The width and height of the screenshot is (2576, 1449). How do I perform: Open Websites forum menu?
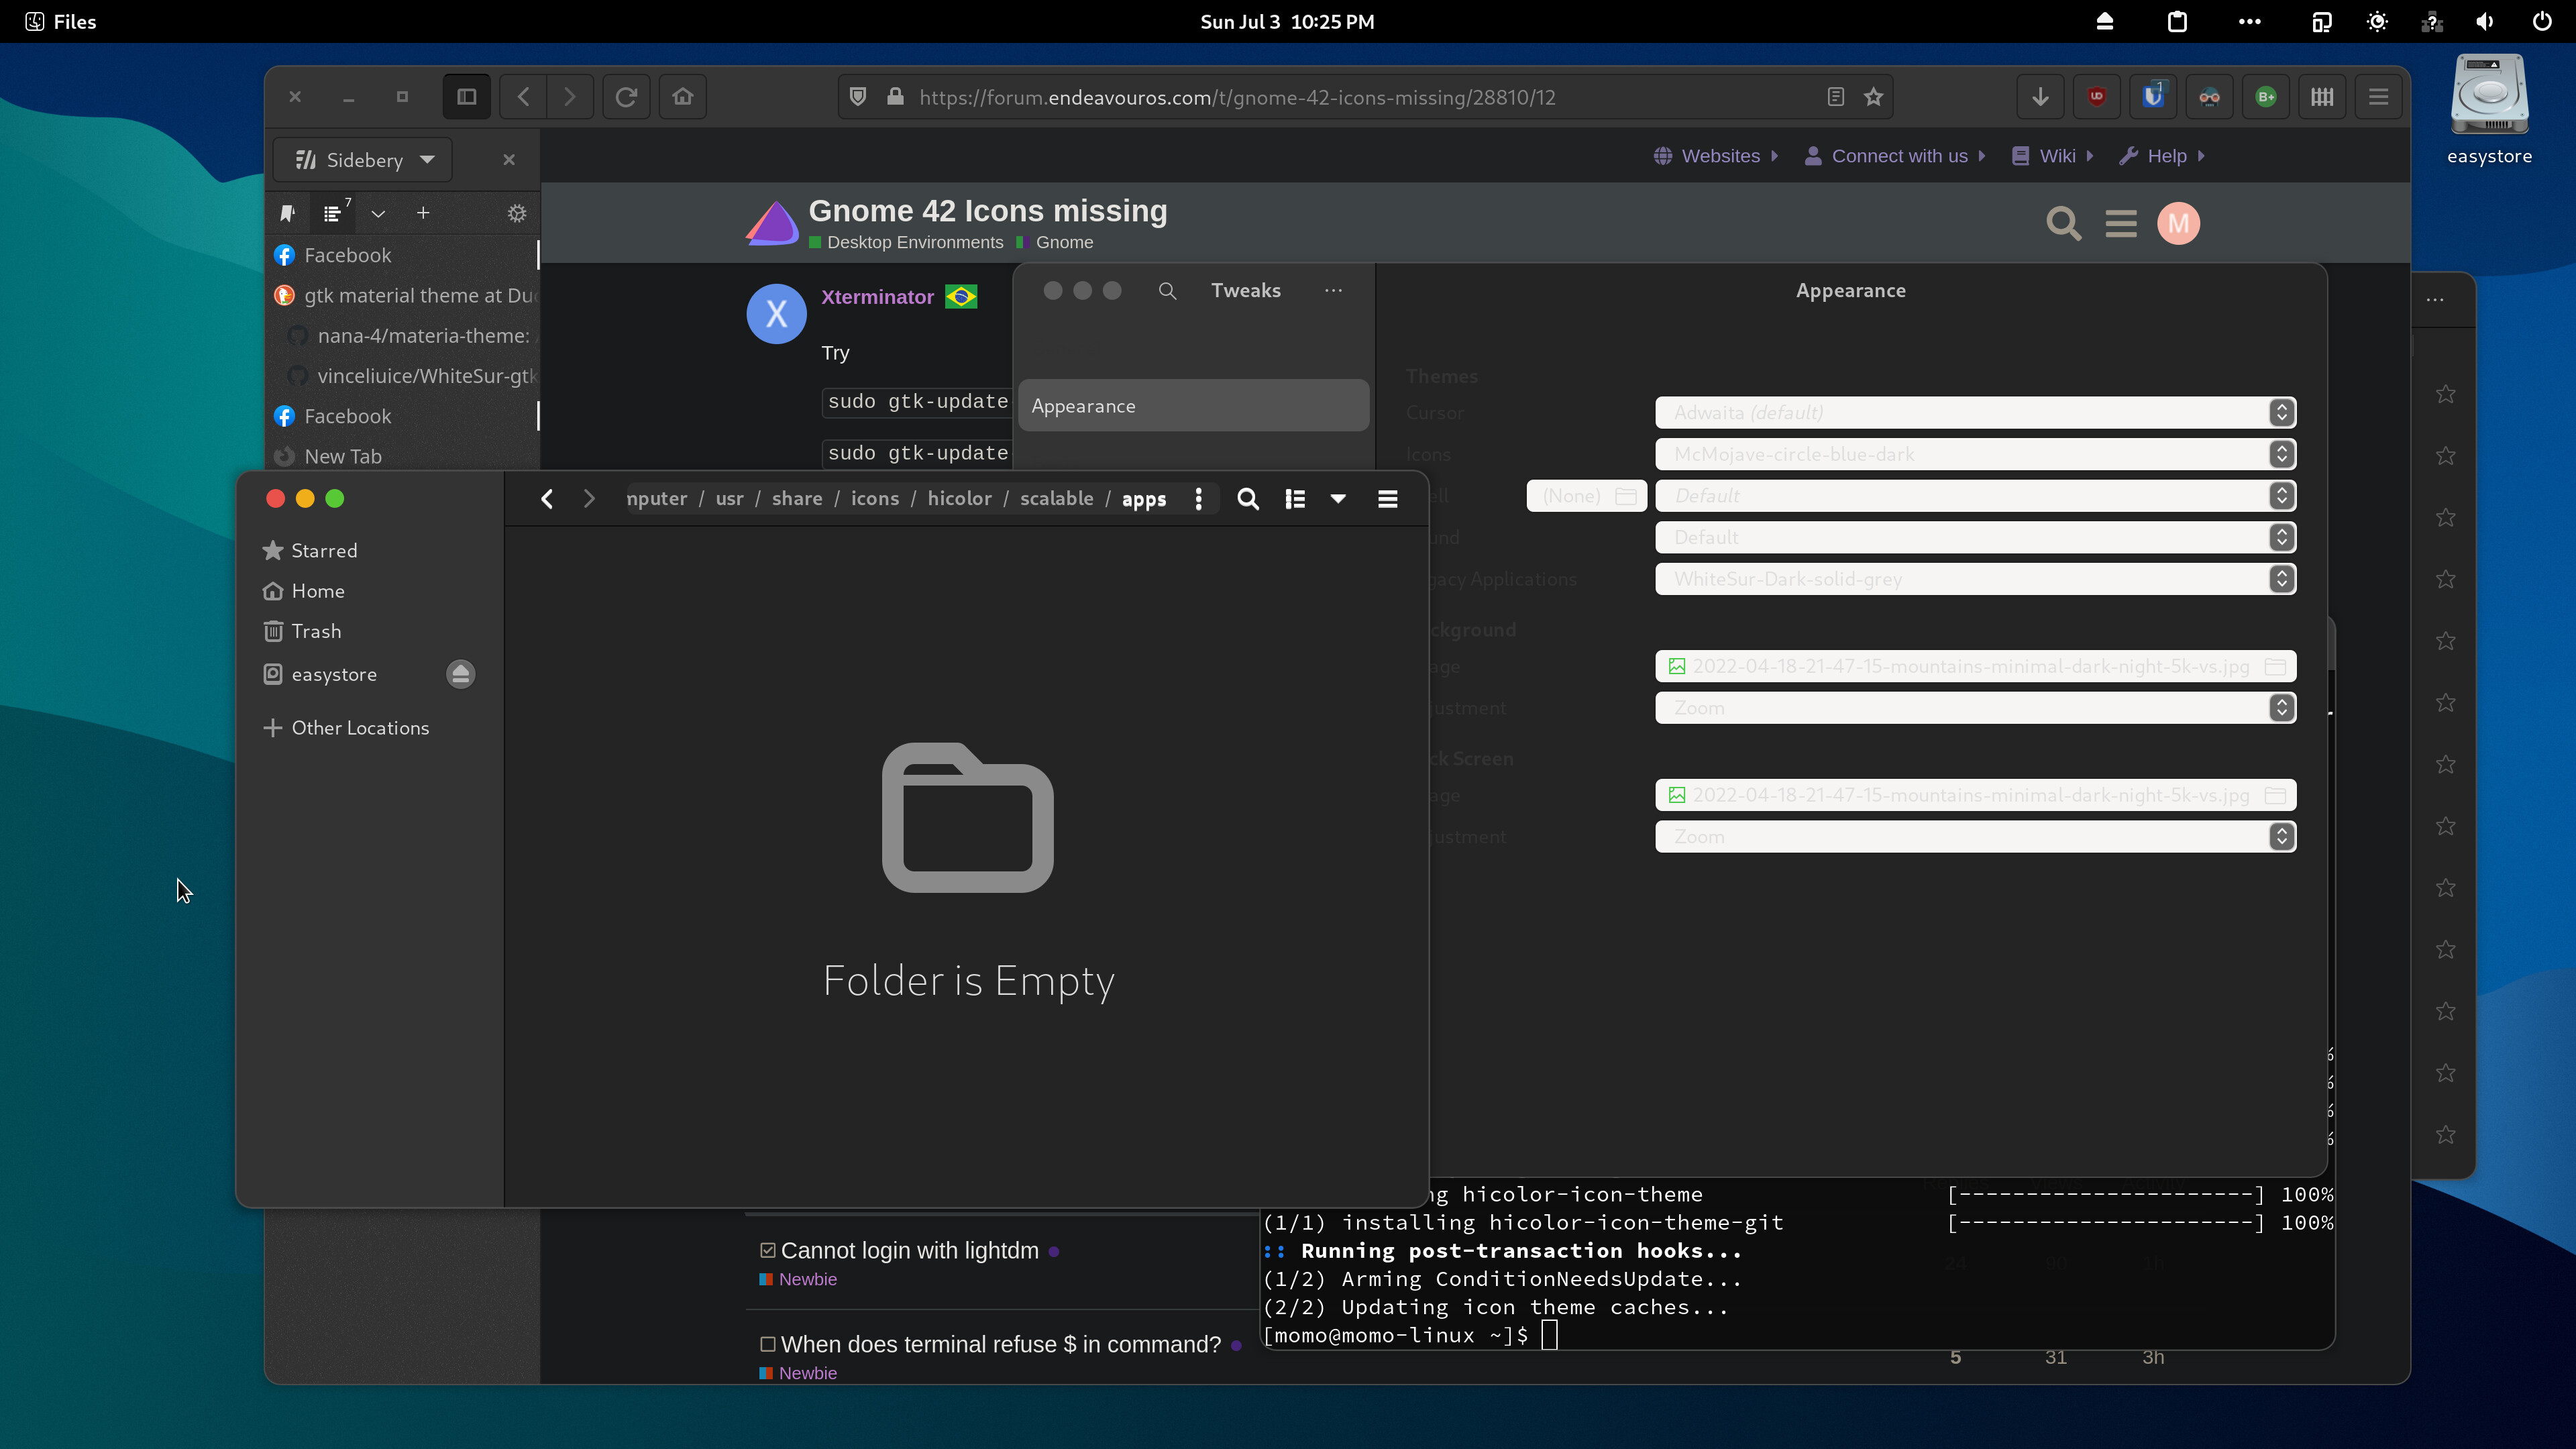[1715, 156]
